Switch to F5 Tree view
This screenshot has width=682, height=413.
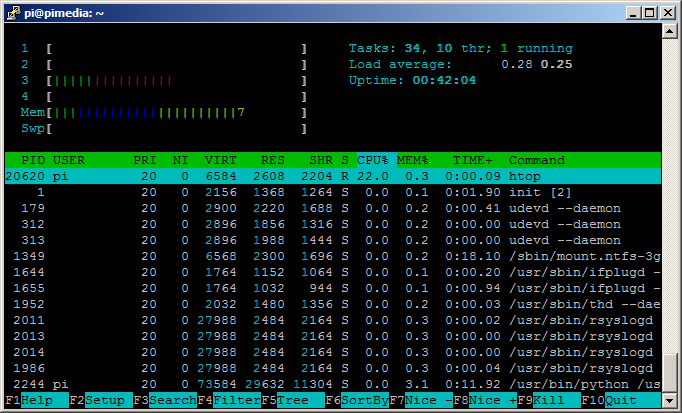point(293,400)
